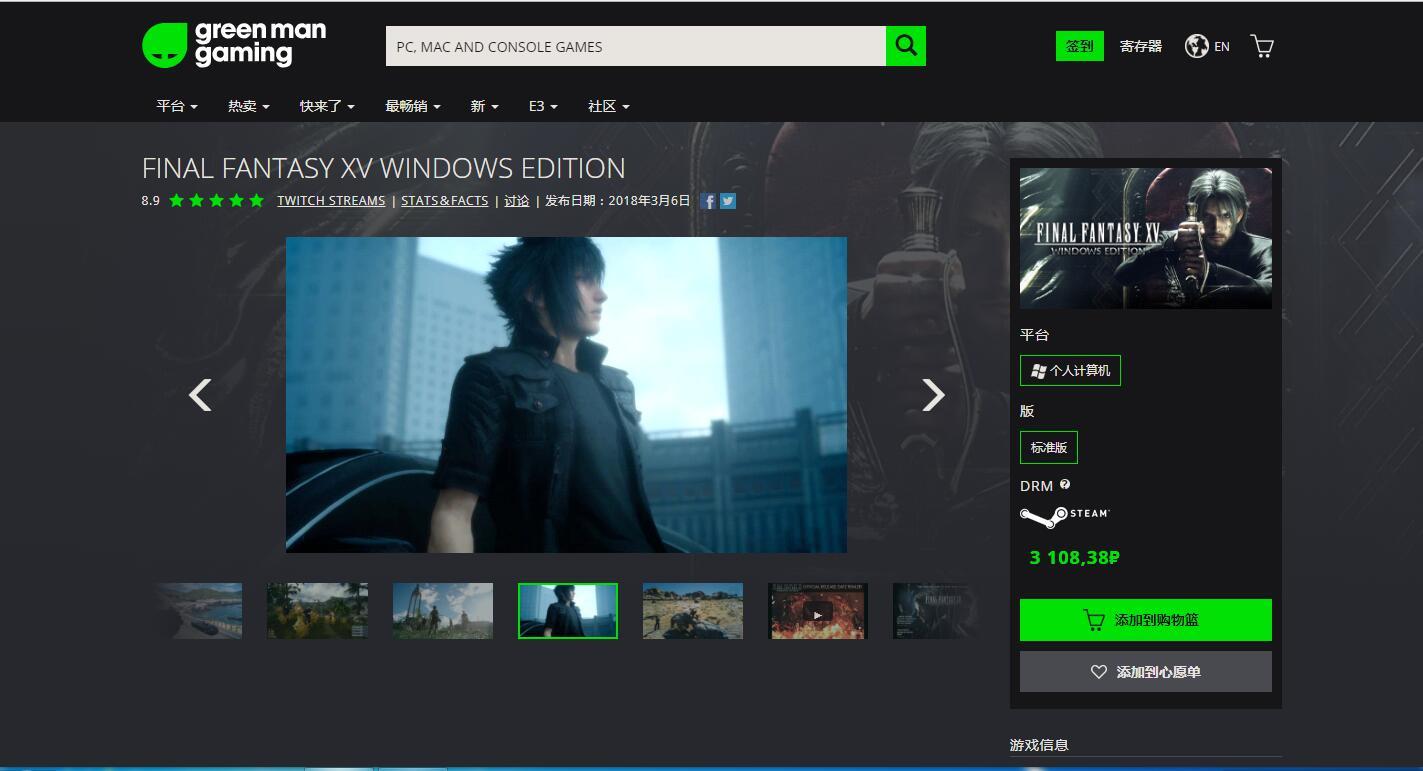The image size is (1423, 771).
Task: Open the TWITCH STREAMS link
Action: coord(331,200)
